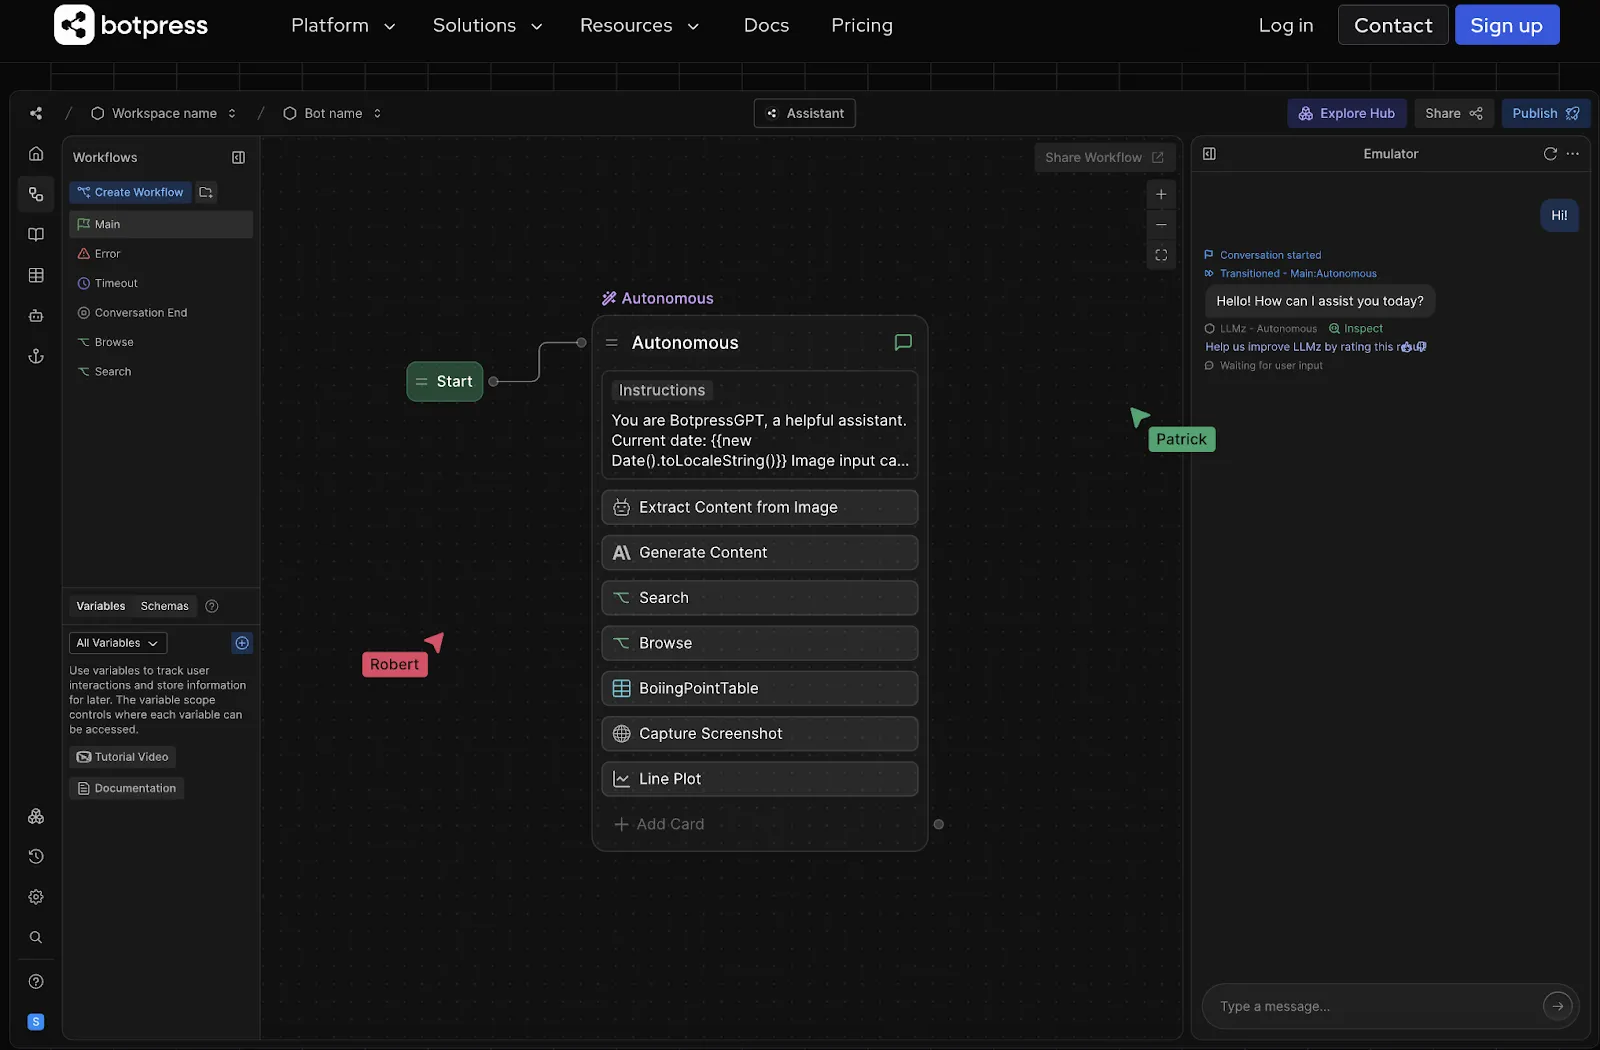Click the Create Workflow button

tap(130, 192)
